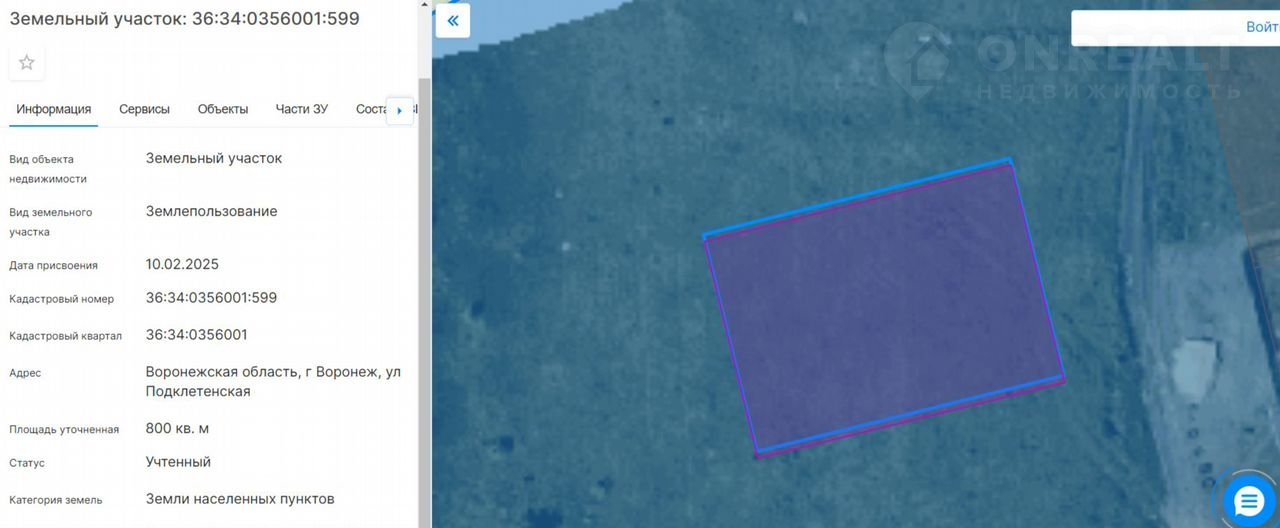Open the partially hidden Состав tab
The height and width of the screenshot is (528, 1280).
click(x=370, y=109)
